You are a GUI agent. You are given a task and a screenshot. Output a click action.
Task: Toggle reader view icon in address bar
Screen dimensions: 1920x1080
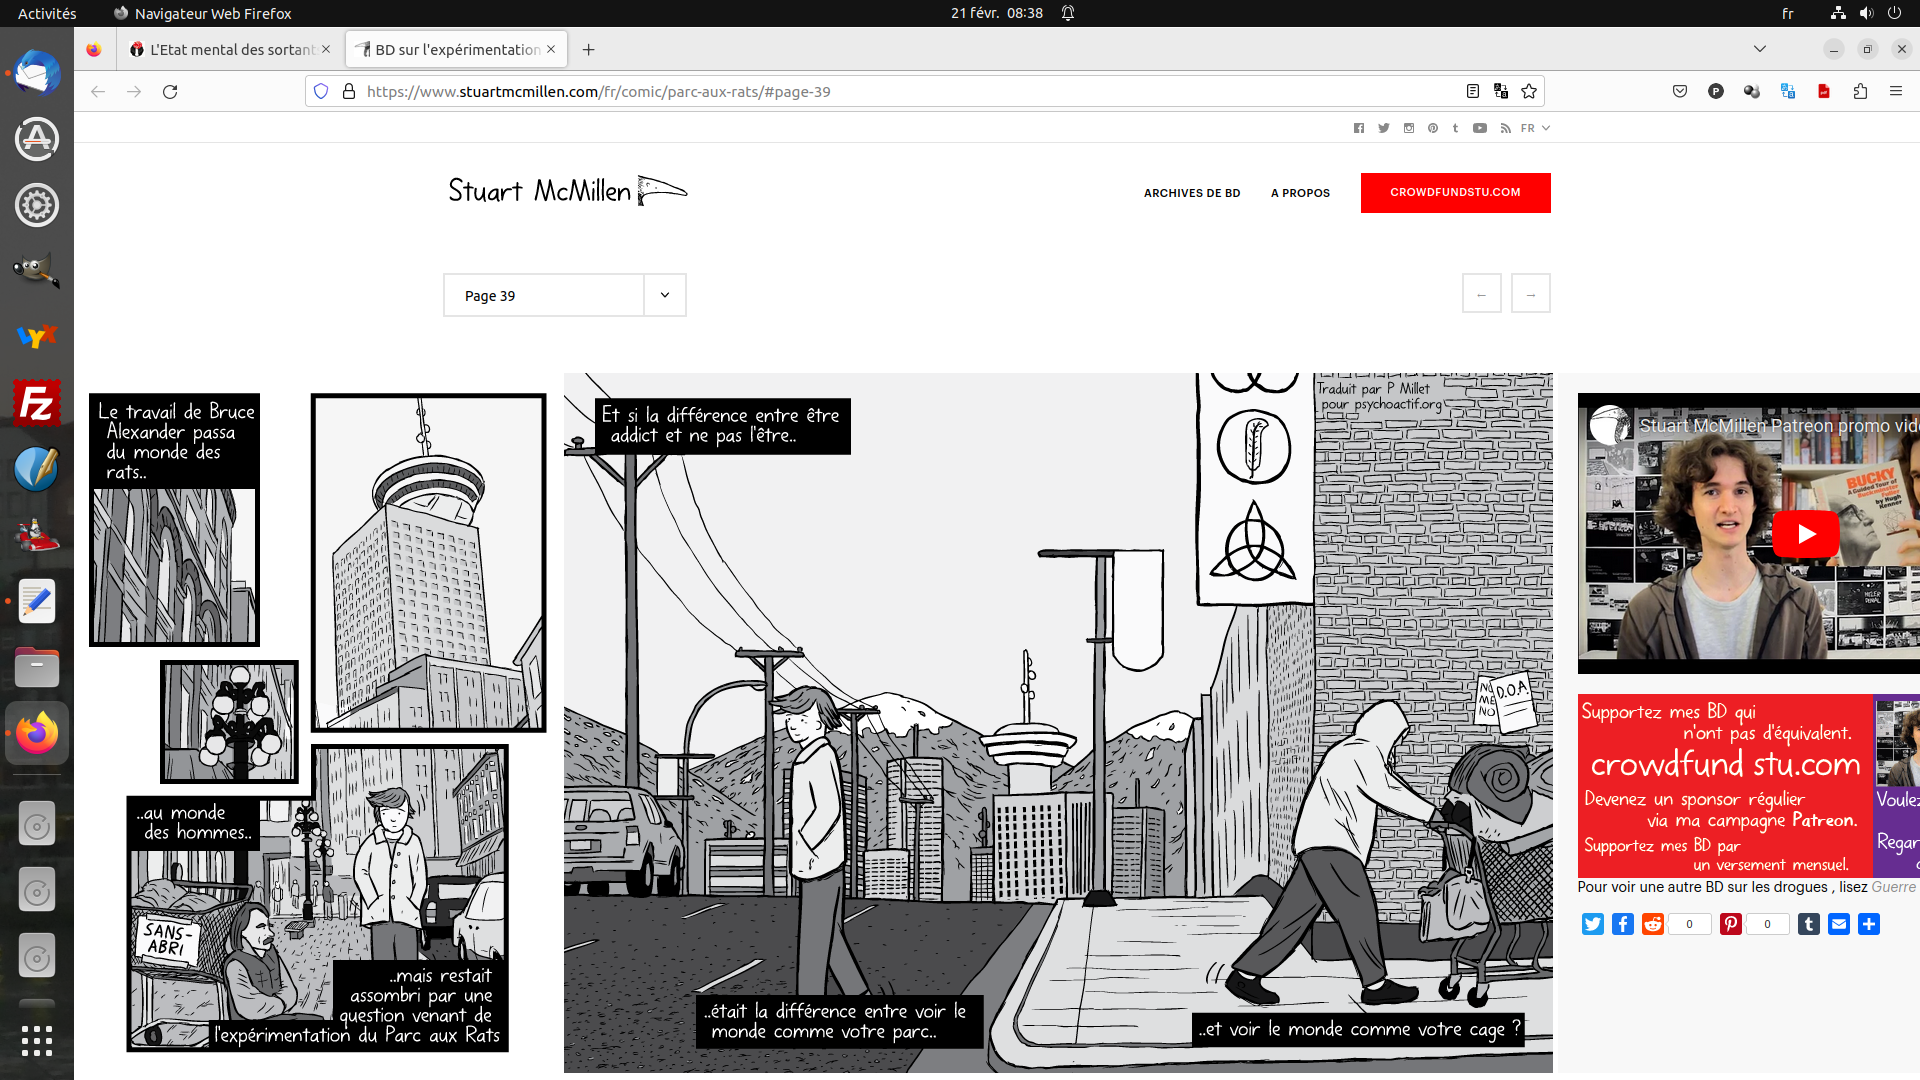1473,91
